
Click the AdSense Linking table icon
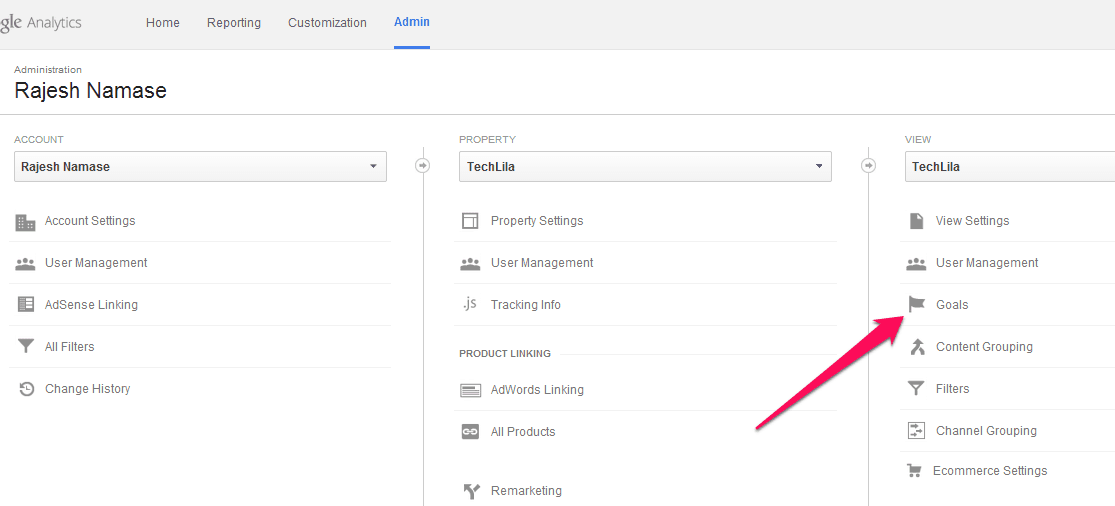point(26,305)
